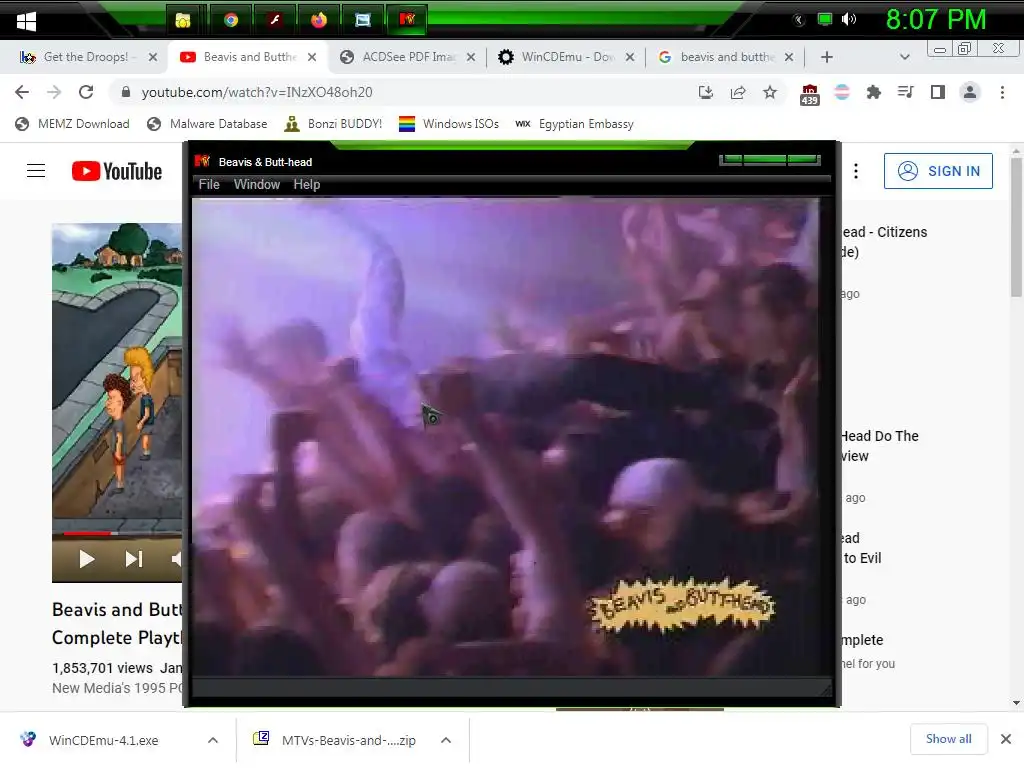Close the downloads bar

(x=1006, y=739)
